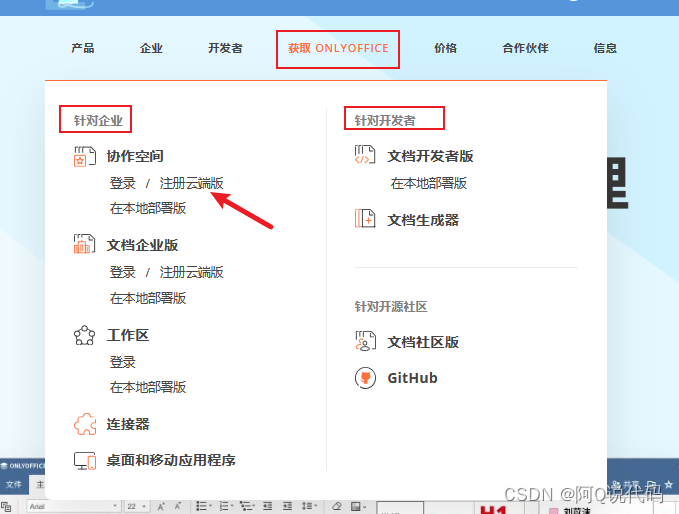Screen dimensions: 679x514
Task: Click the clear style eraser icon
Action: [x=337, y=506]
